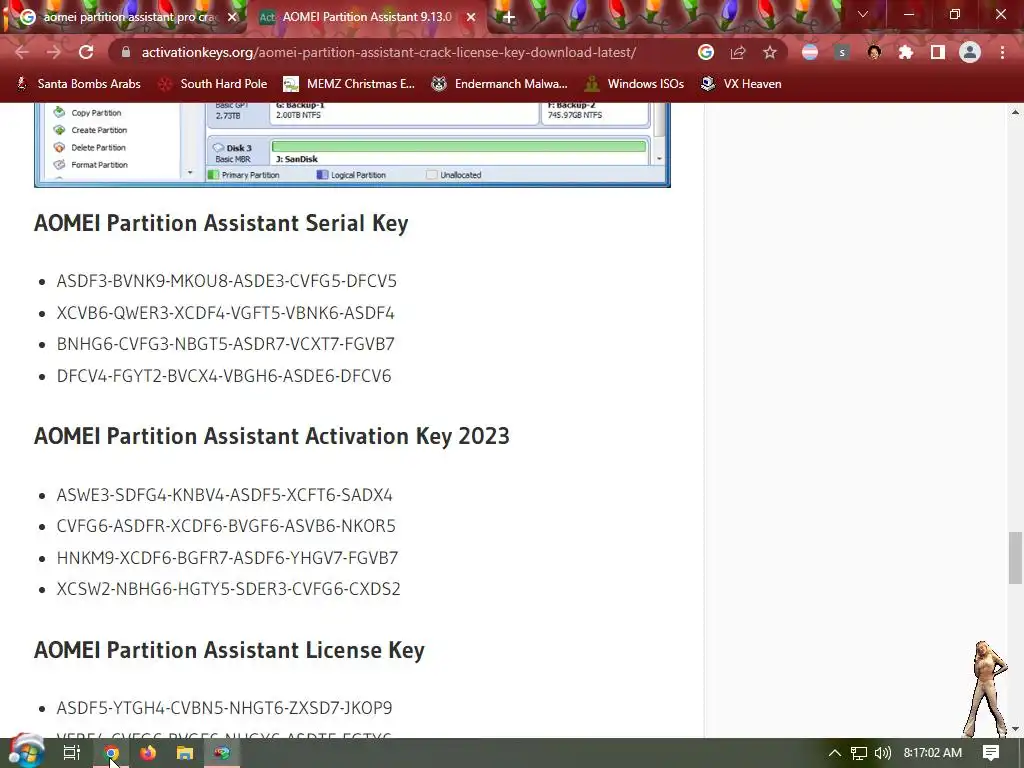Click the activation key ASWE3-SDFG4-KNBV4

pyautogui.click(x=225, y=495)
